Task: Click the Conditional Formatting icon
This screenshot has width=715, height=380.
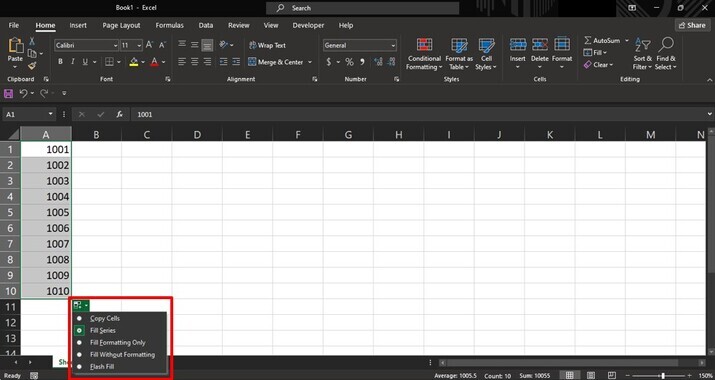Action: point(424,45)
